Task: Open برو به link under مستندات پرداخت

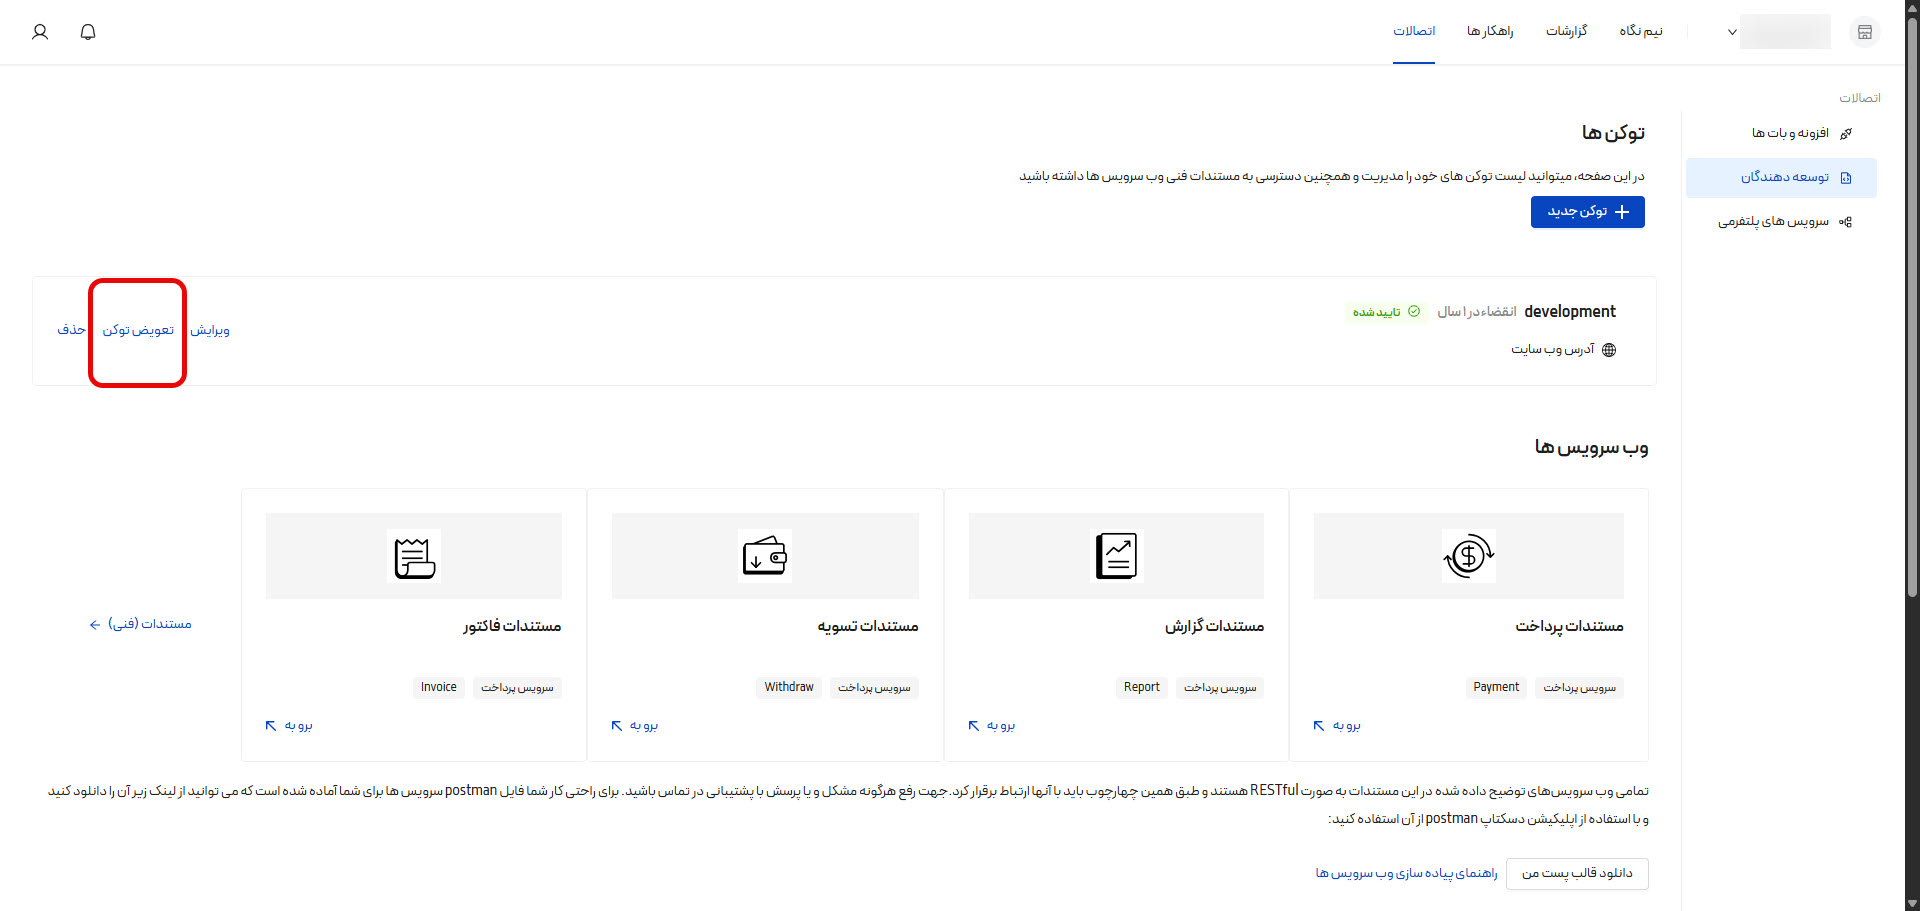Action: (x=1337, y=725)
